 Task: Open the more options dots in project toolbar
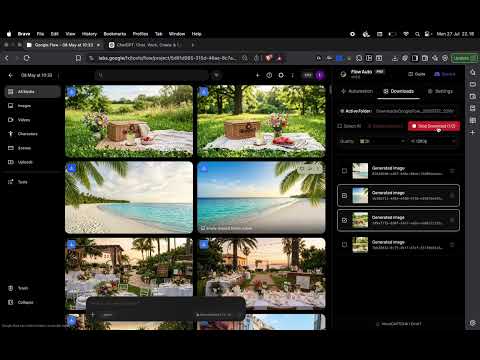pyautogui.click(x=293, y=75)
